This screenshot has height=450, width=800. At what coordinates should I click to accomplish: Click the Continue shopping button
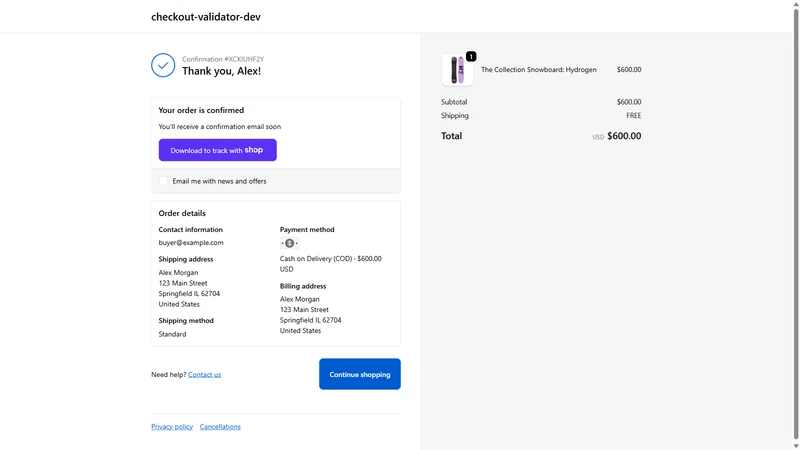coord(360,374)
